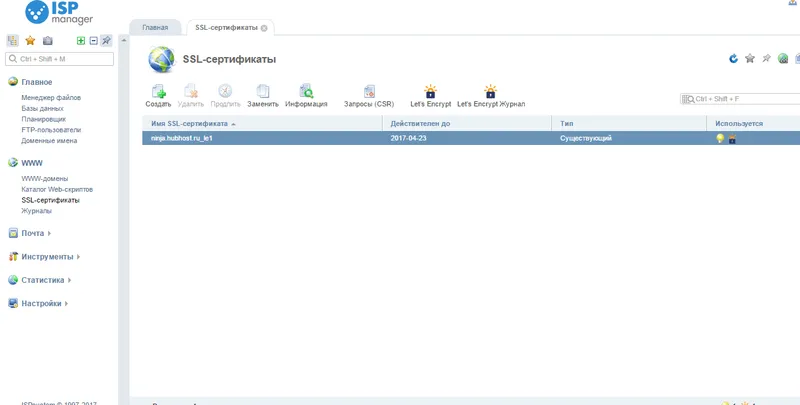Screen dimensions: 800x405
Task: Click the green globe icon in header
Action: (783, 59)
